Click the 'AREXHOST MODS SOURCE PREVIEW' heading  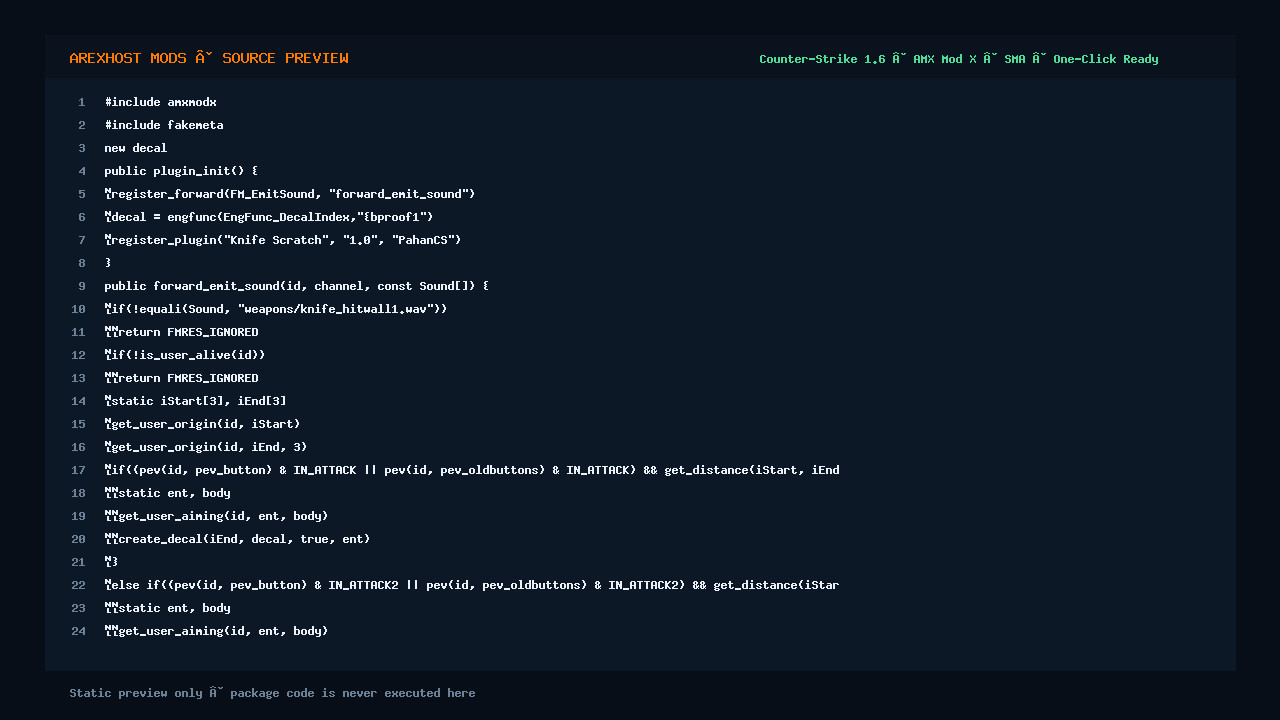(209, 59)
